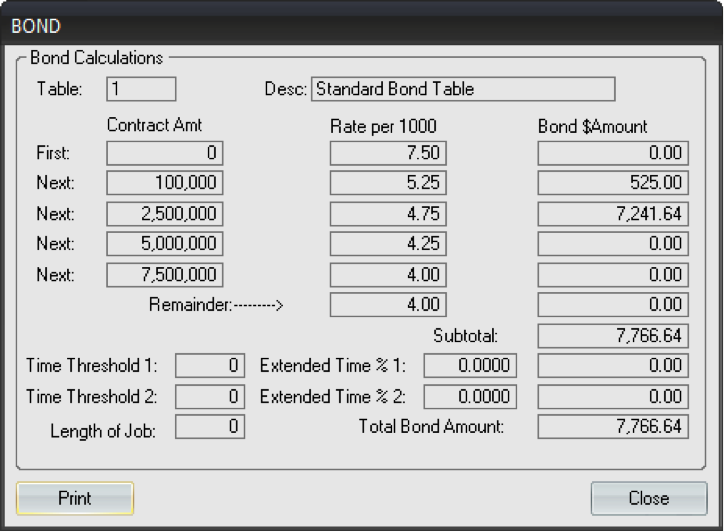Click the 100,000 Contract Amt field
This screenshot has height=532, width=724.
point(165,183)
